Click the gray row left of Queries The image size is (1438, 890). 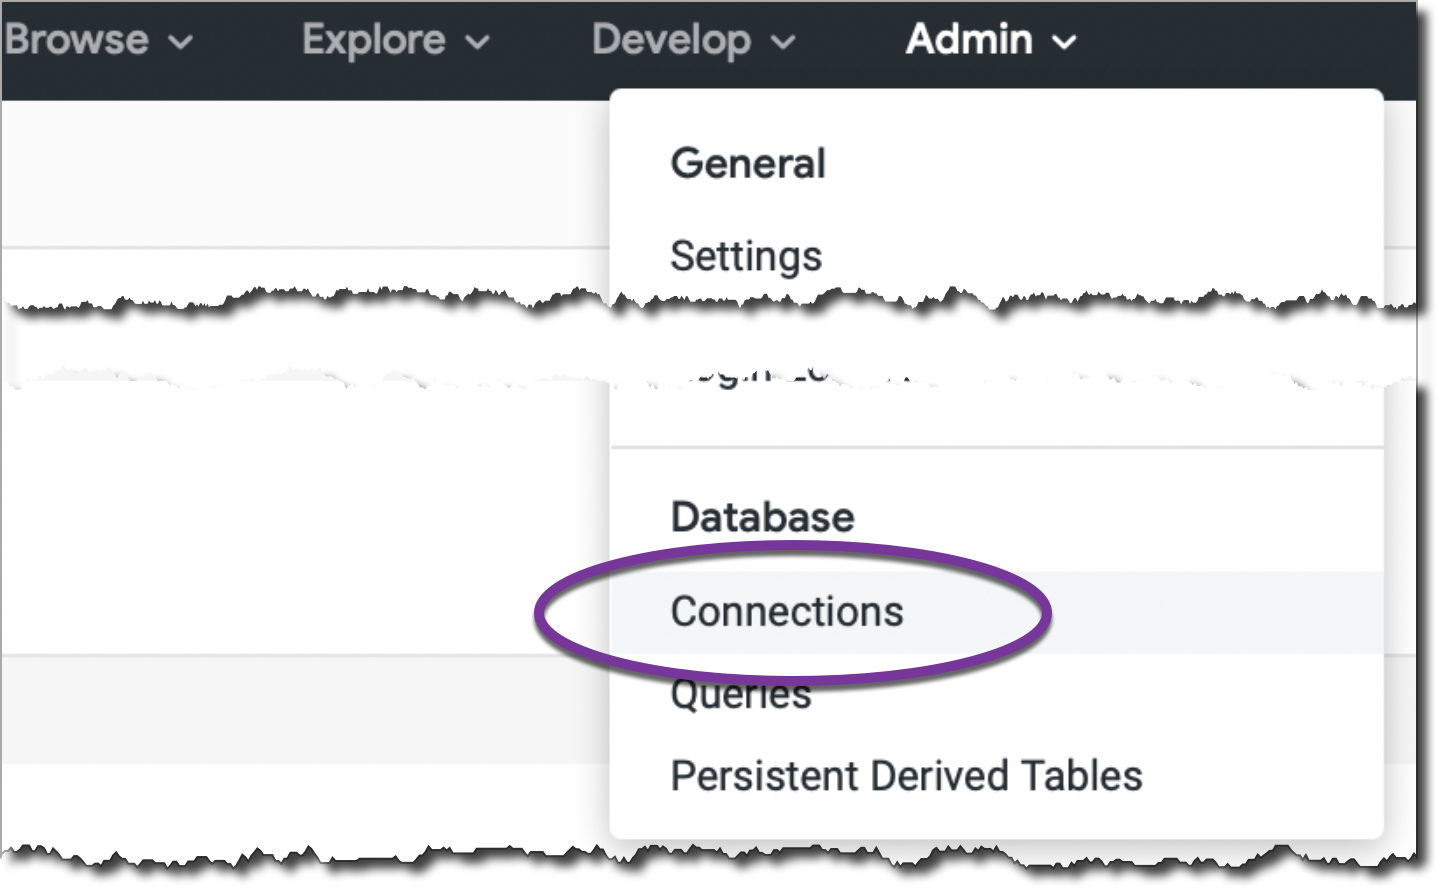pyautogui.click(x=300, y=710)
